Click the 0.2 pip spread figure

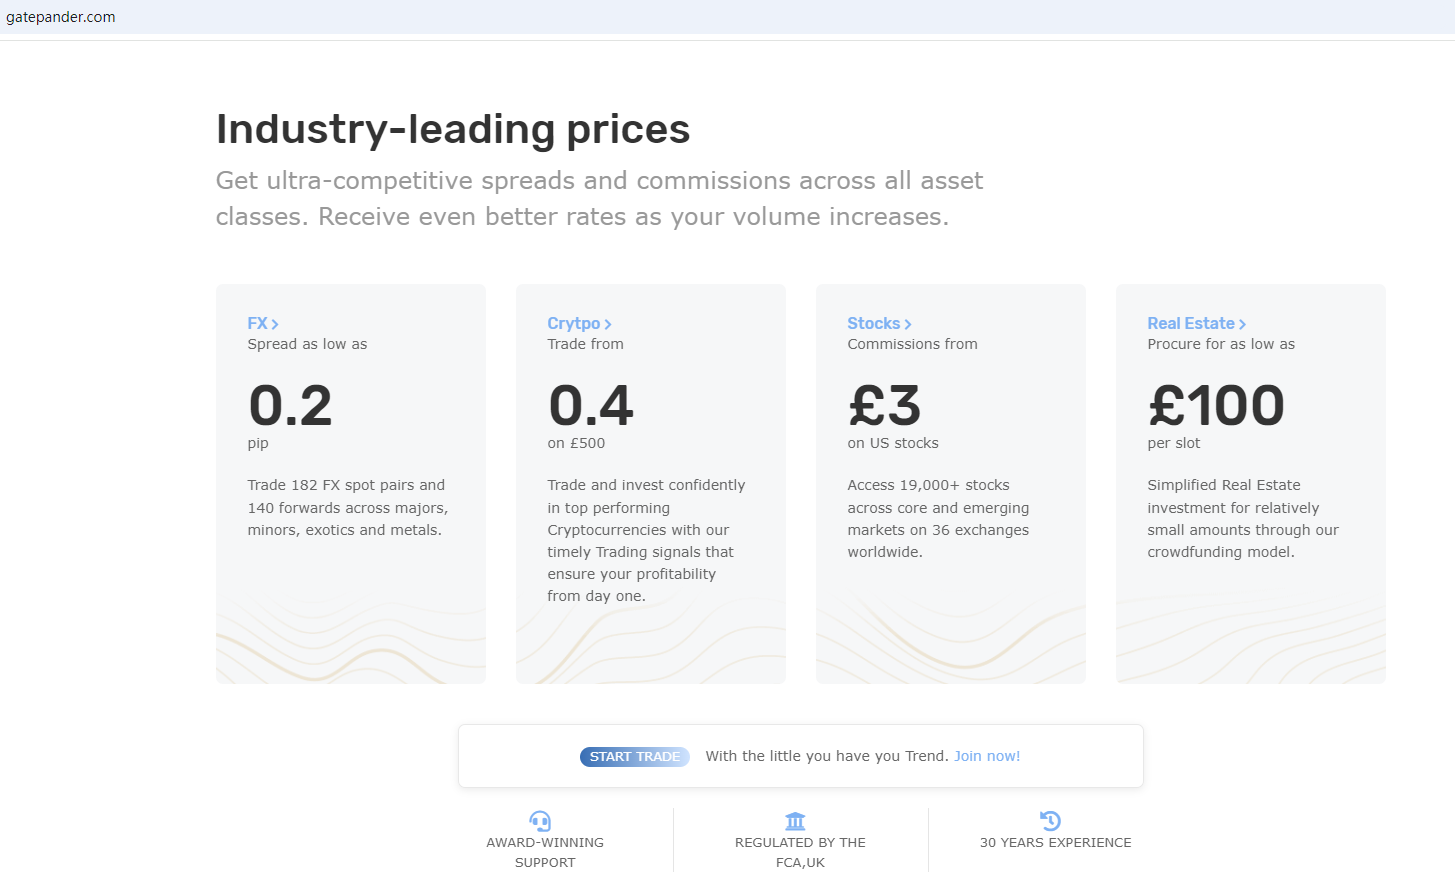click(x=290, y=406)
